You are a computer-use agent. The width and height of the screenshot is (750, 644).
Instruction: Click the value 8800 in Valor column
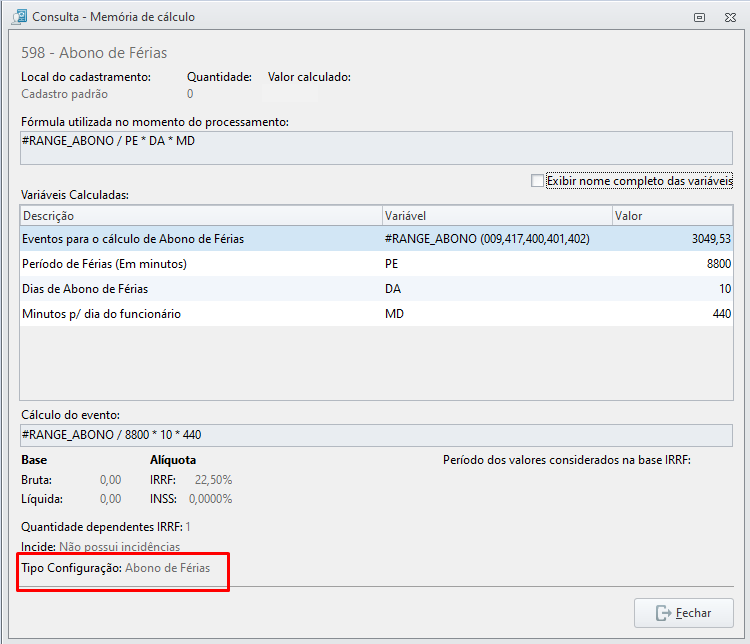tap(719, 264)
